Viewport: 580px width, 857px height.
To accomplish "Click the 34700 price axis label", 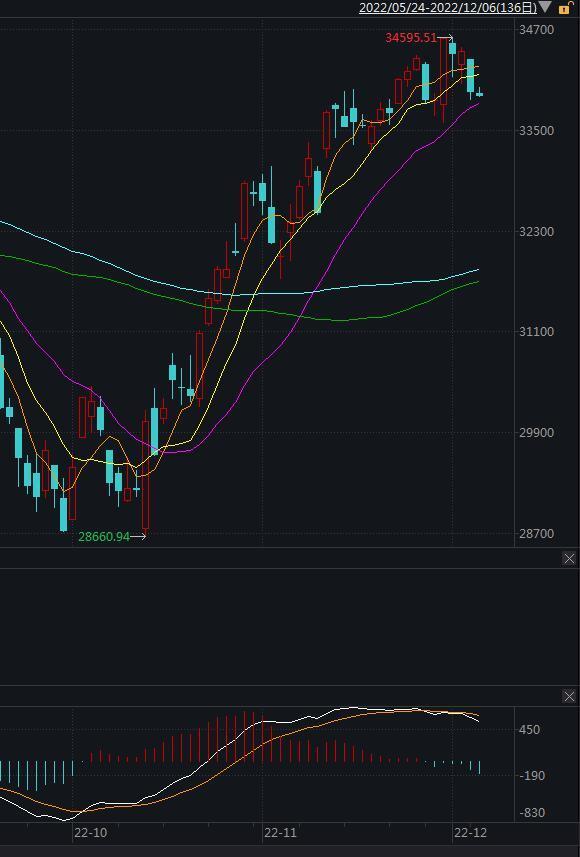I will [536, 30].
